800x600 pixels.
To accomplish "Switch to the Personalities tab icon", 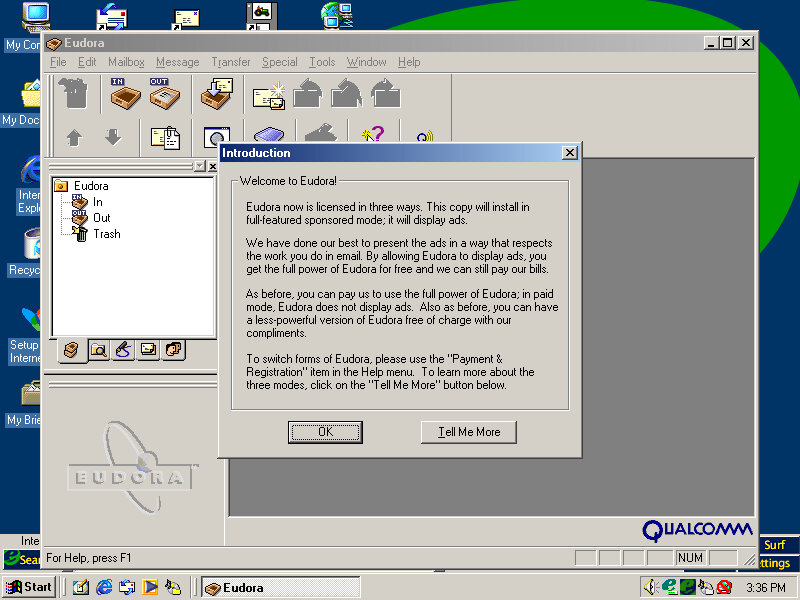I will point(173,350).
